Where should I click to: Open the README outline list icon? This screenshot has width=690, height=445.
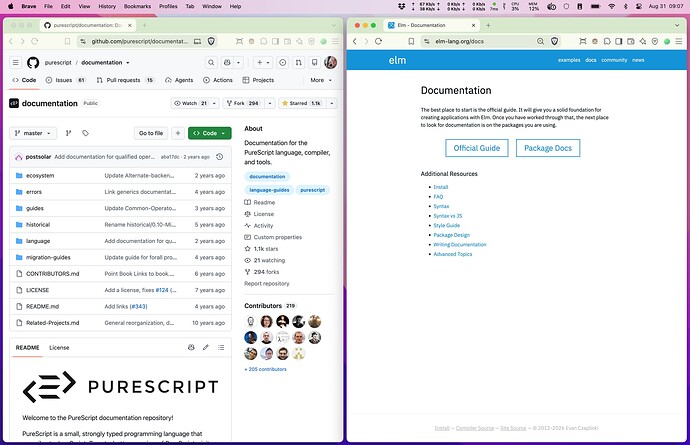221,347
